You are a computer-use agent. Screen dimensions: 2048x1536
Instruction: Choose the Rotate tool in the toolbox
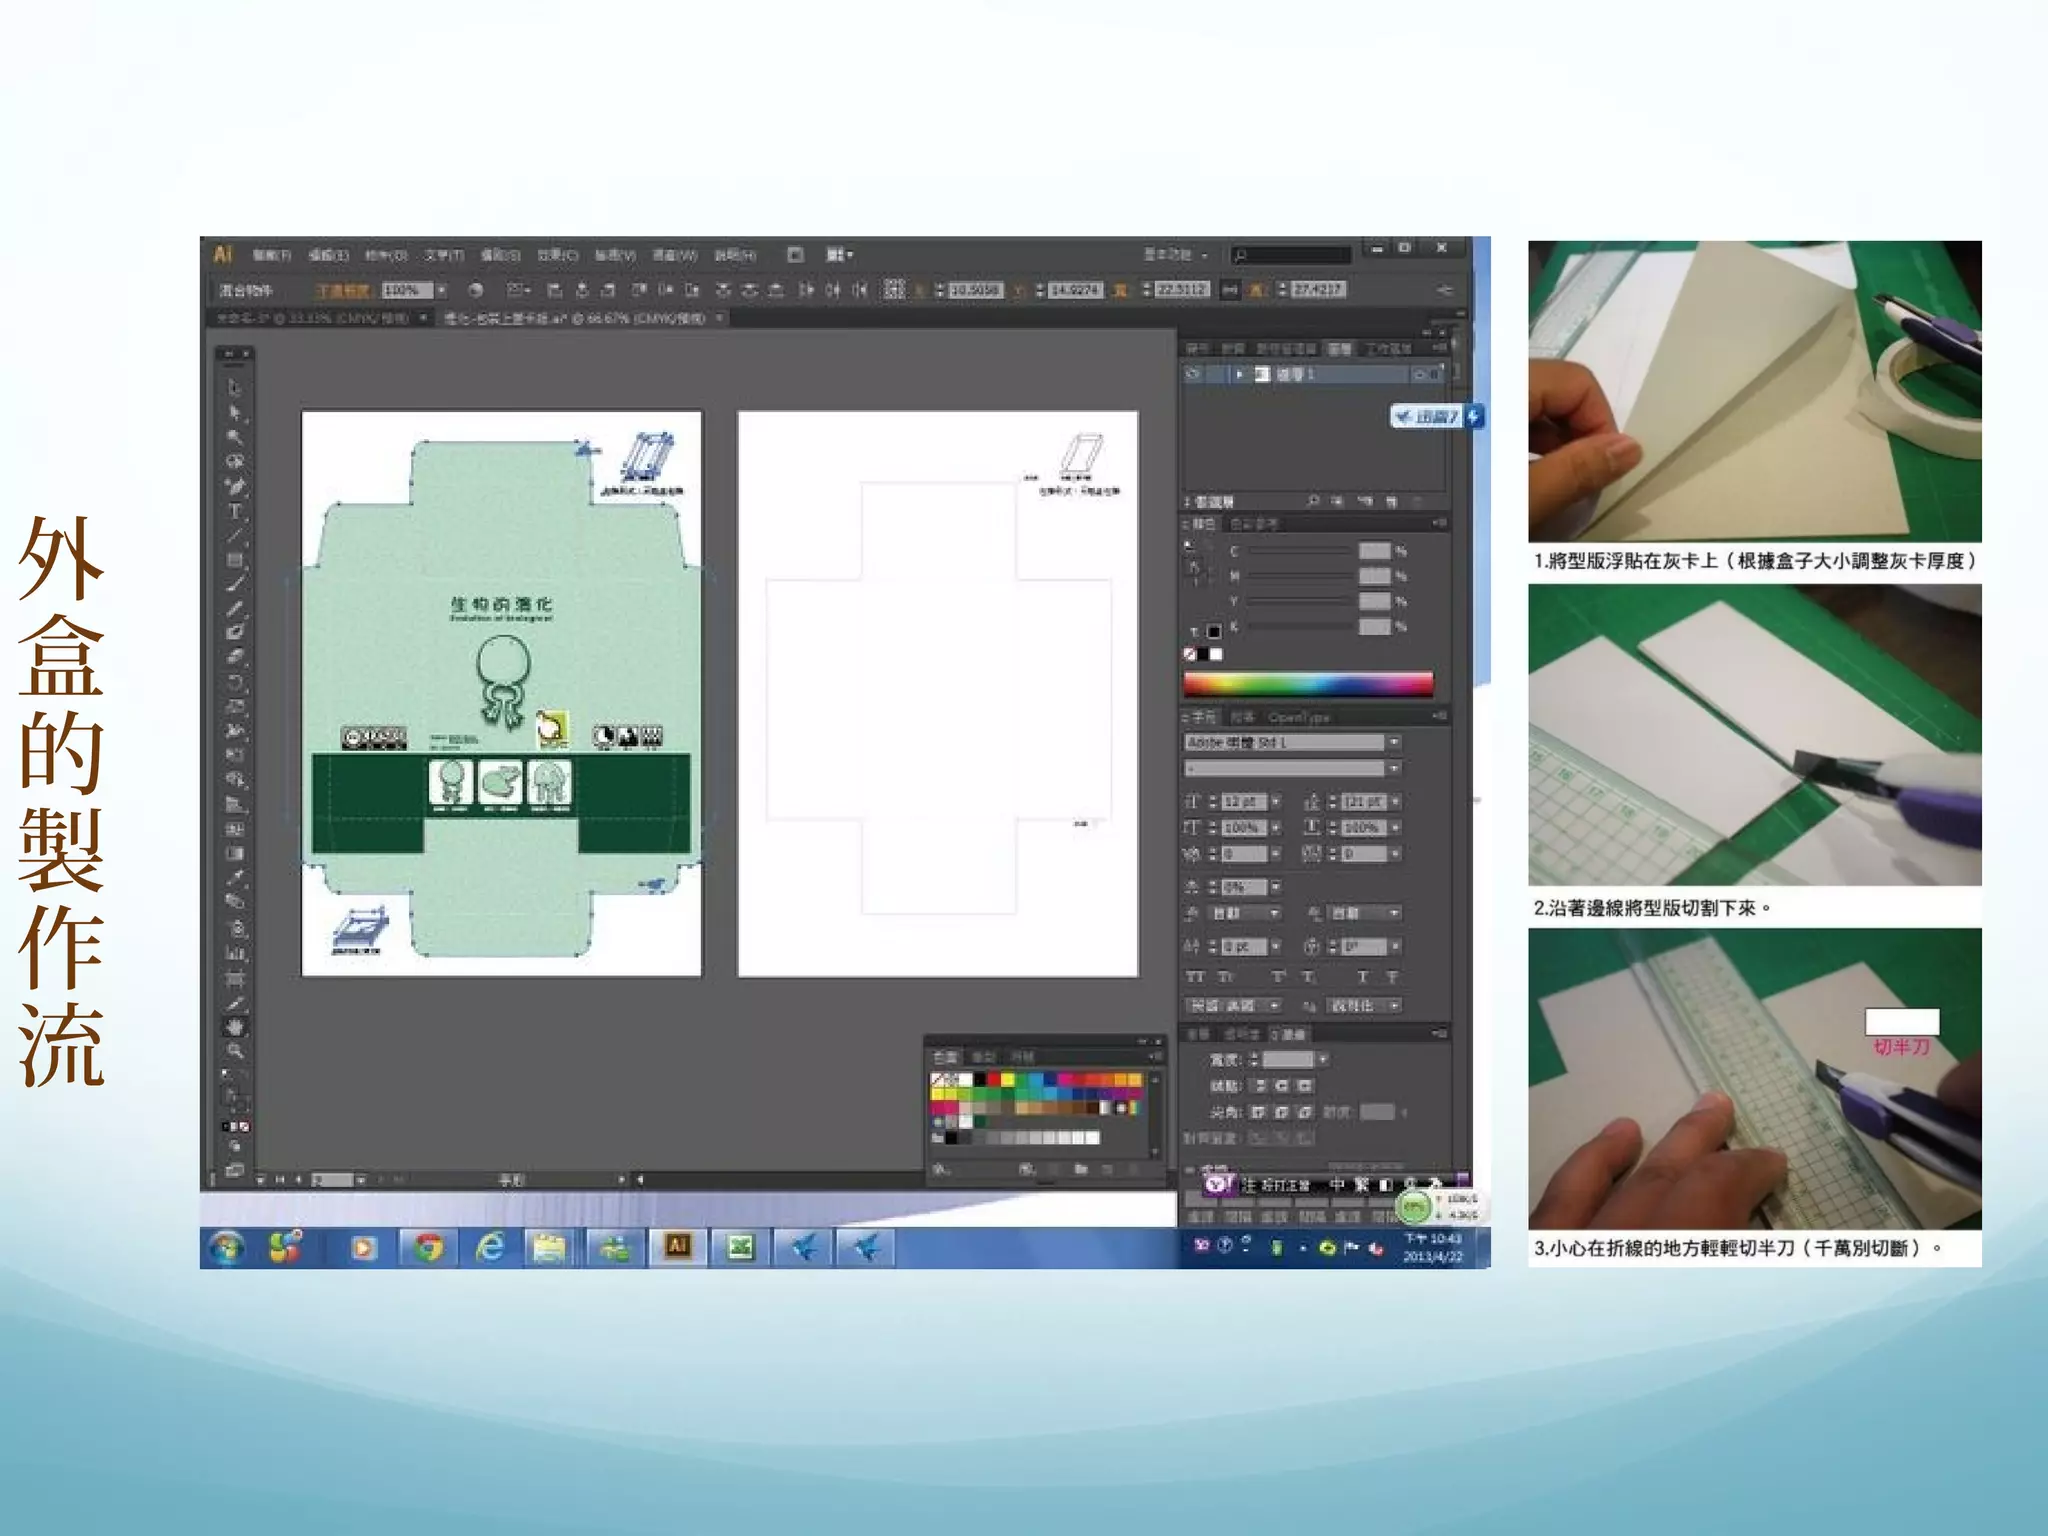[236, 682]
